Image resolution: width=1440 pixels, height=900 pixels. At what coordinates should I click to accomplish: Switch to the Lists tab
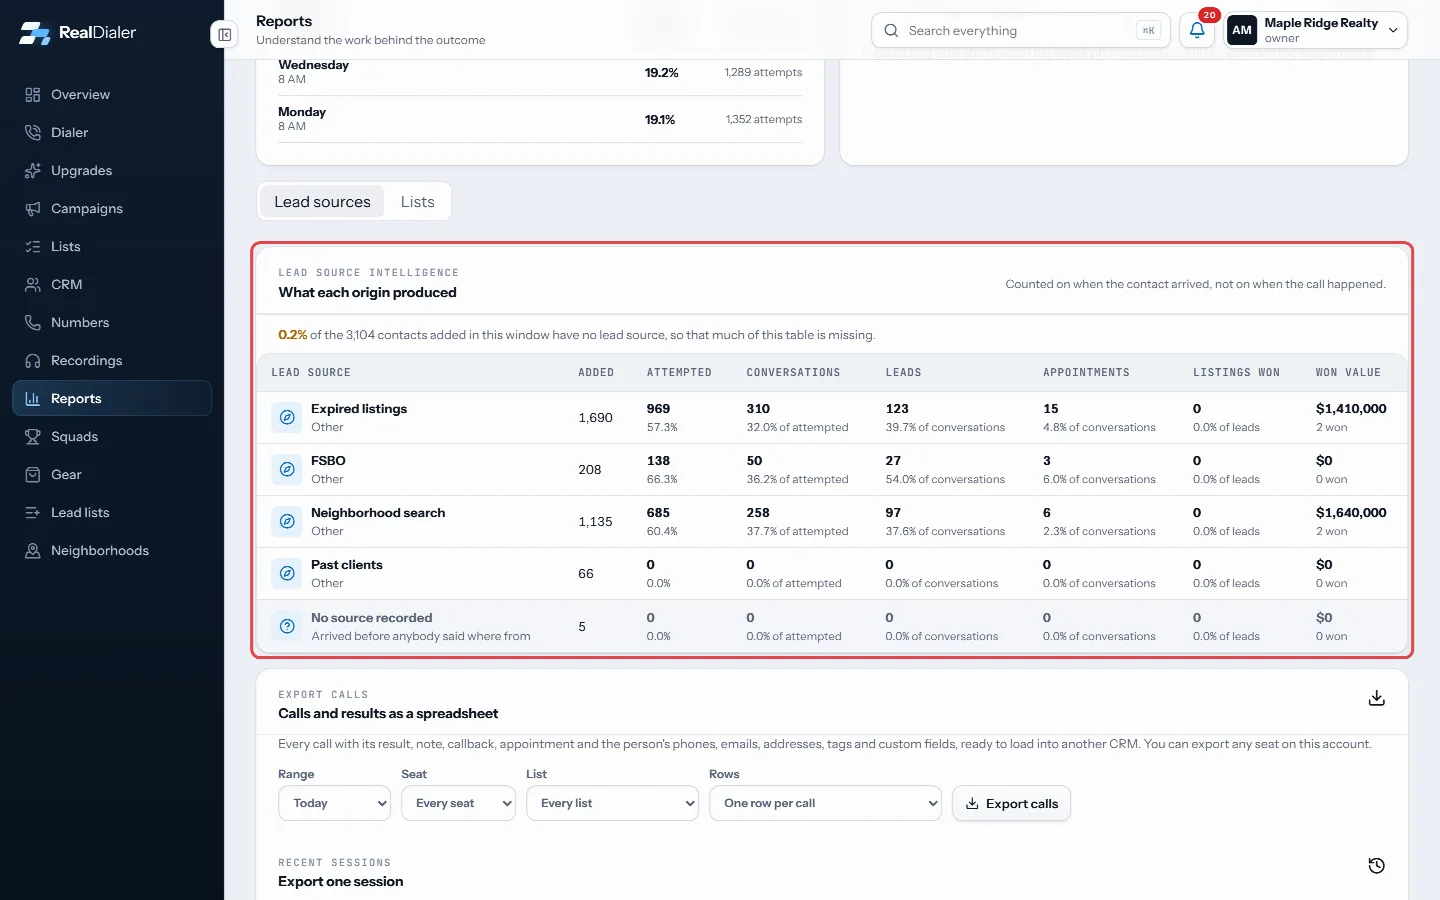(x=418, y=201)
